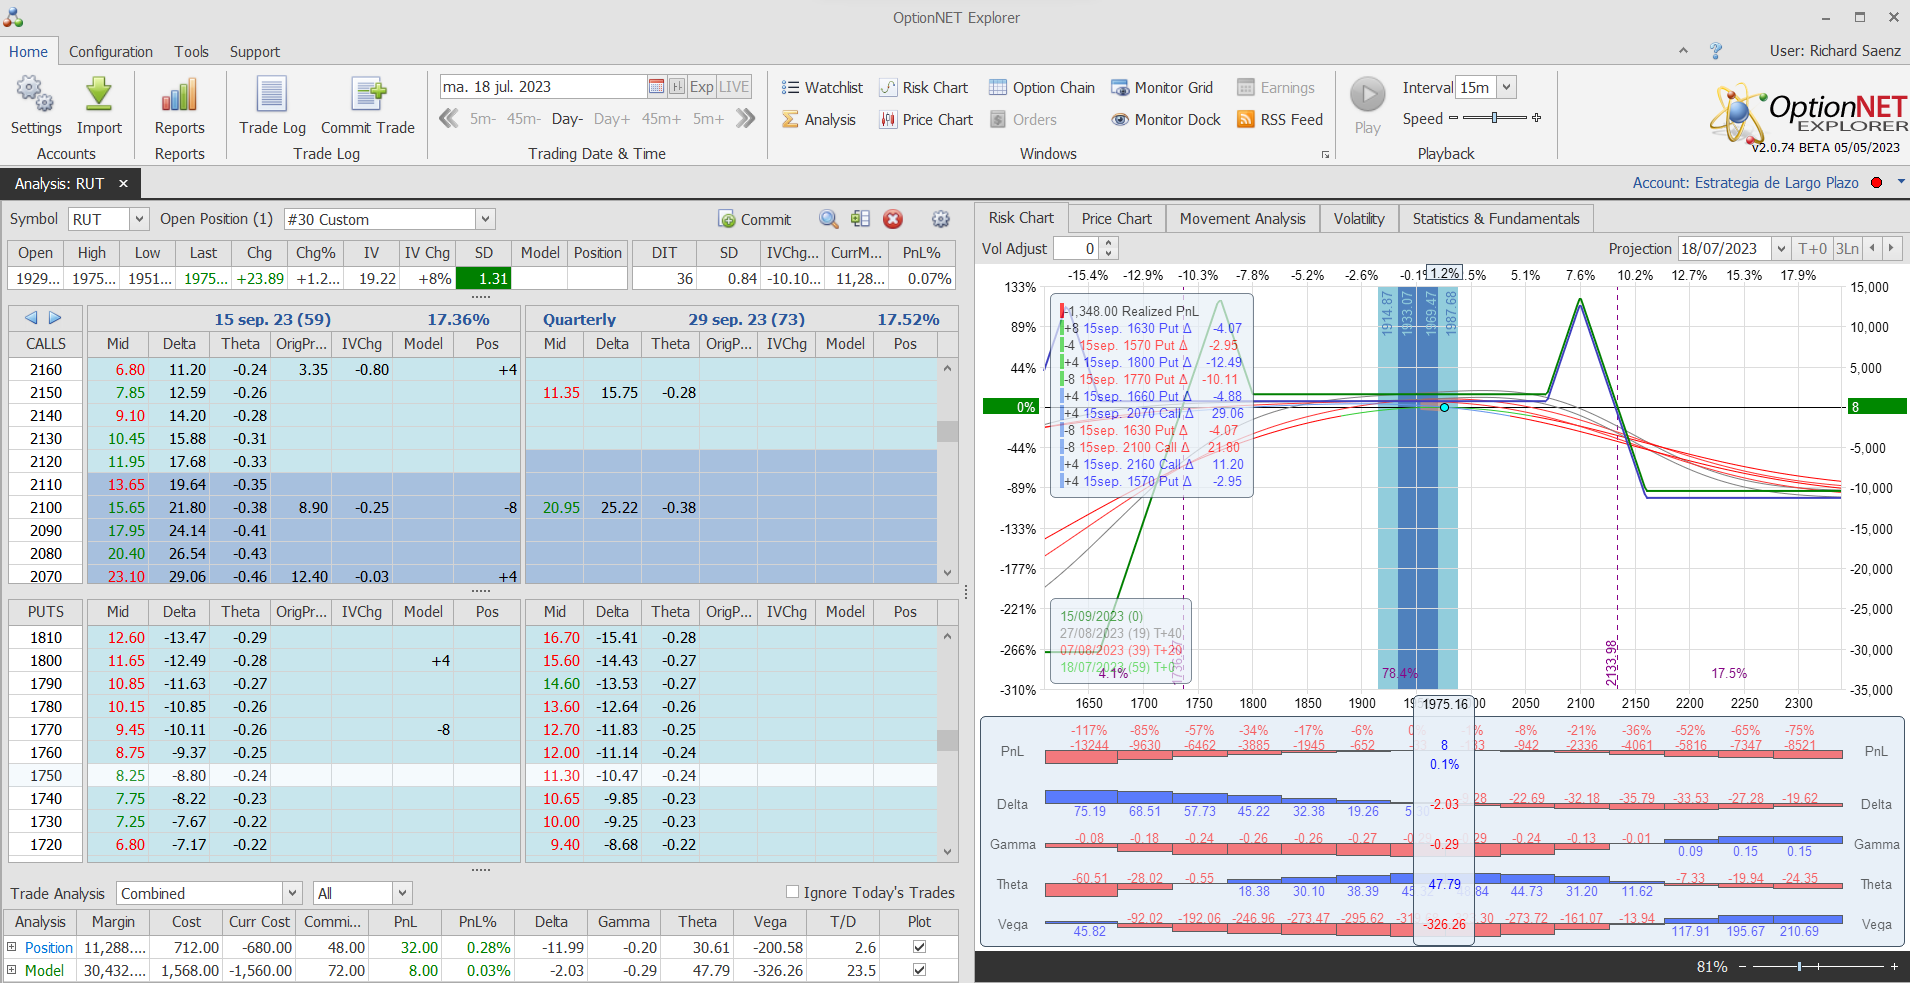1910x983 pixels.
Task: Switch to the Movement Analysis tab
Action: [x=1242, y=219]
